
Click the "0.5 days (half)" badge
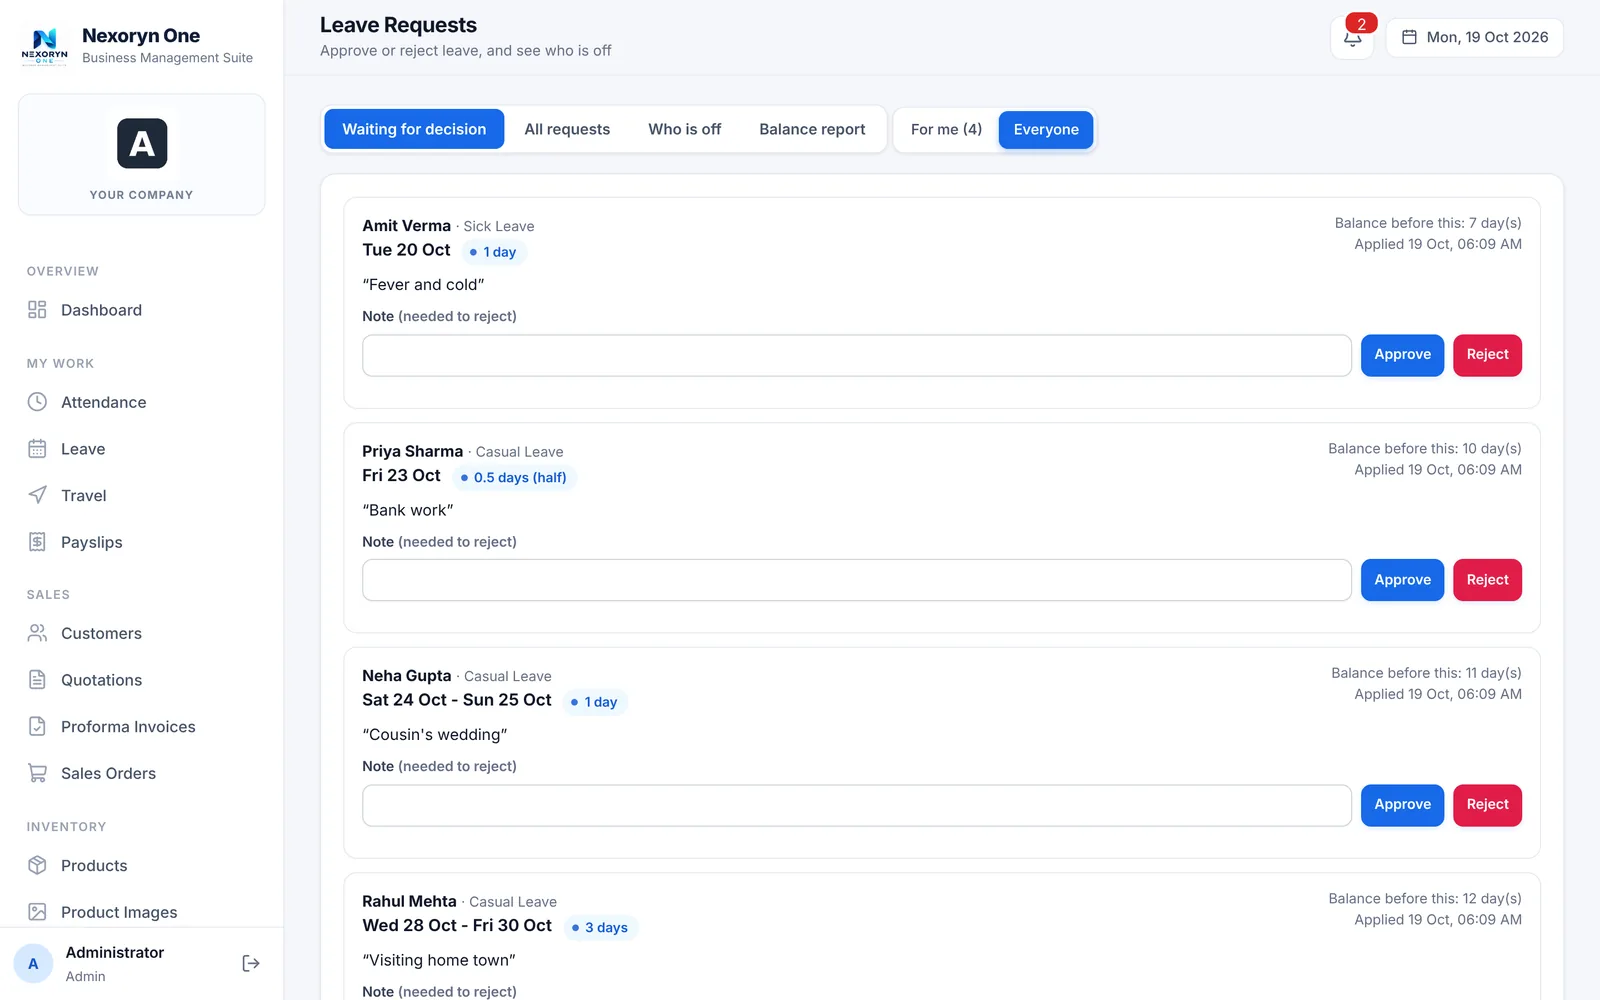coord(514,477)
